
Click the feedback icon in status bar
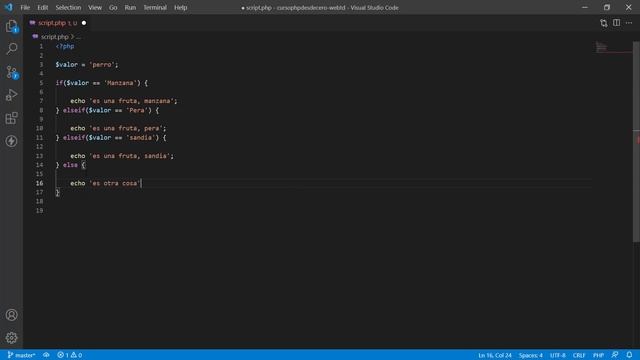(615, 355)
